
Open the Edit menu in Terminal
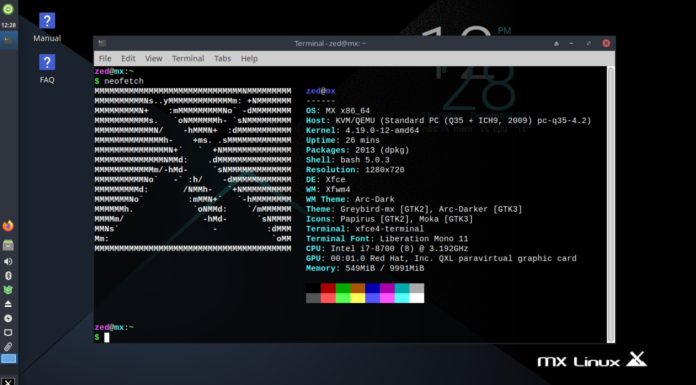click(x=128, y=59)
